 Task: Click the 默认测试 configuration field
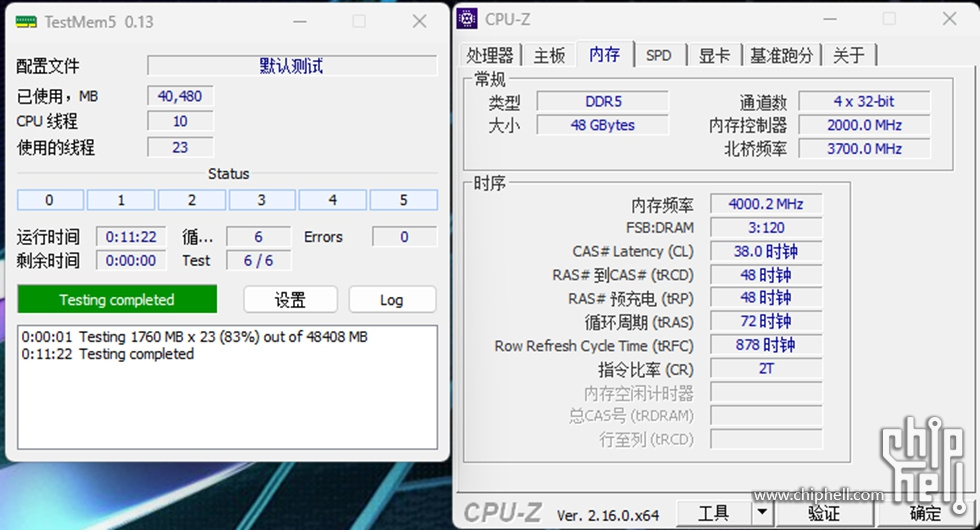[x=292, y=66]
